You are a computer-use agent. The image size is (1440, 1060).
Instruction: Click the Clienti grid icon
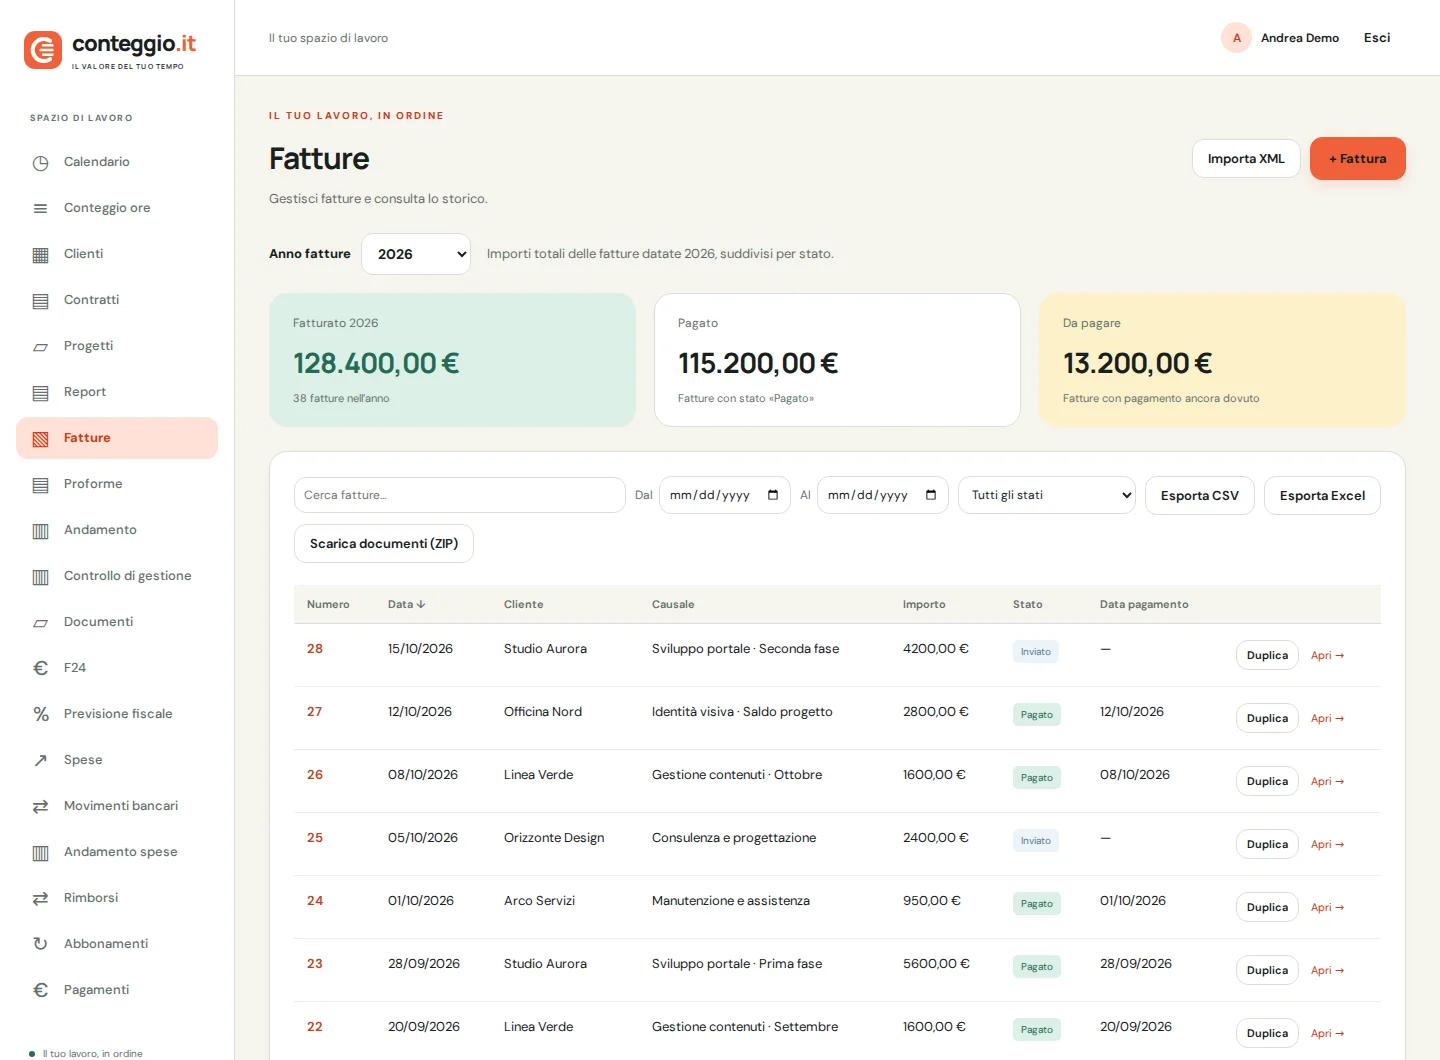pos(40,255)
